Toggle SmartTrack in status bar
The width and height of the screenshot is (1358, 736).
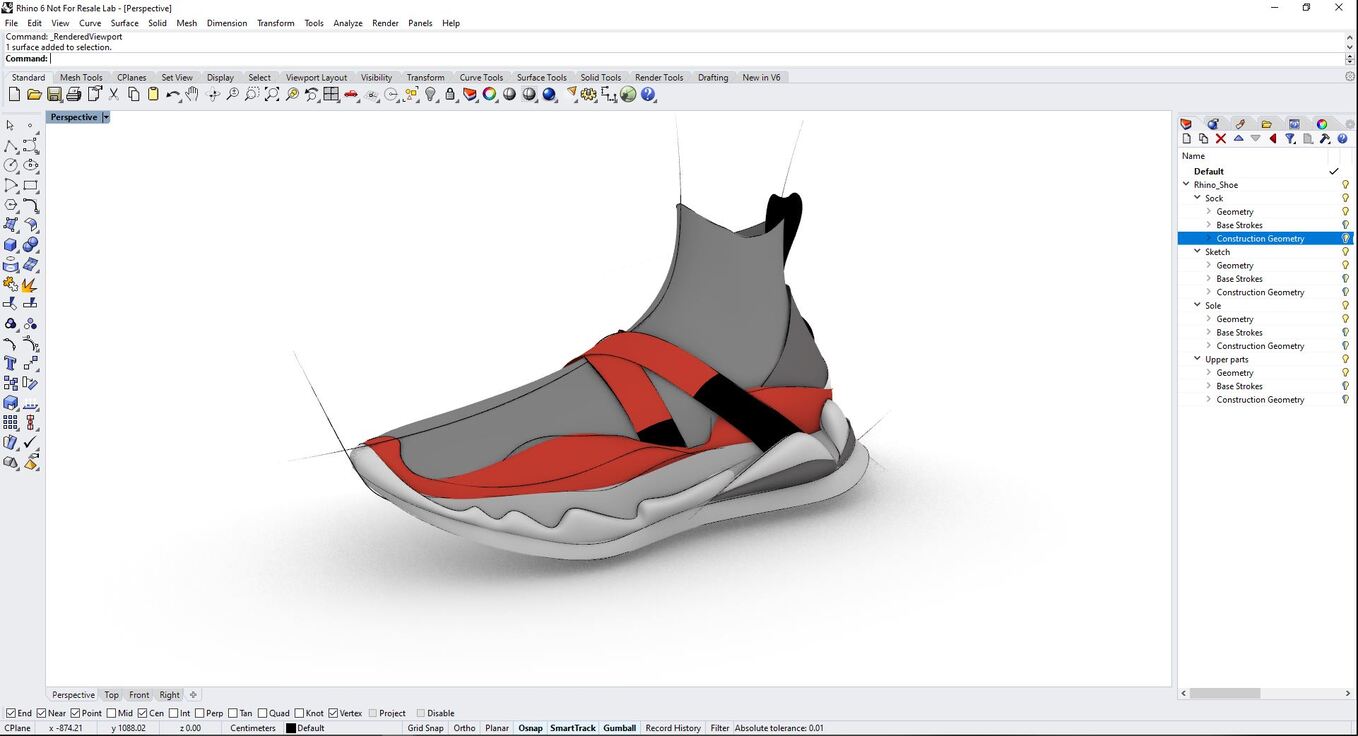[573, 728]
